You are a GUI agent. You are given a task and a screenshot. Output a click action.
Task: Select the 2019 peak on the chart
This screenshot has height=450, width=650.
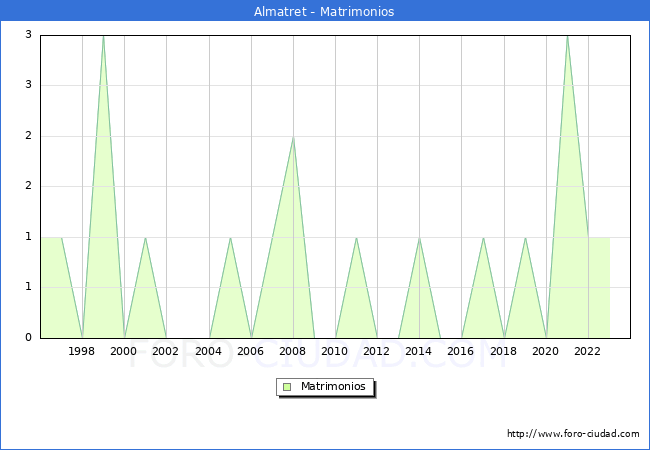coord(525,238)
